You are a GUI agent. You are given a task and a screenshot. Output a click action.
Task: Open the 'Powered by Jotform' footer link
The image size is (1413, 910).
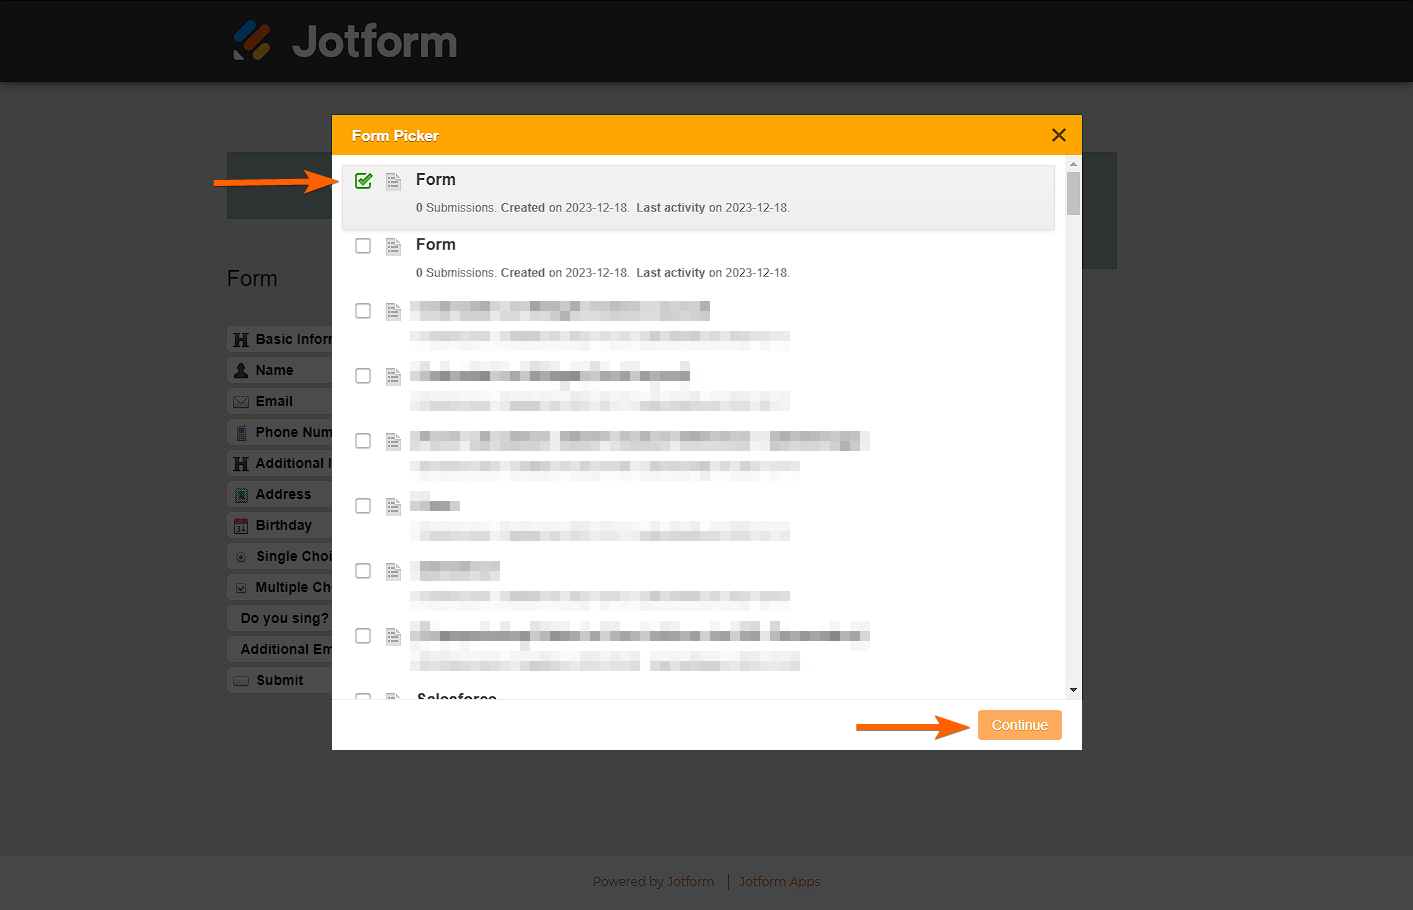pos(653,882)
